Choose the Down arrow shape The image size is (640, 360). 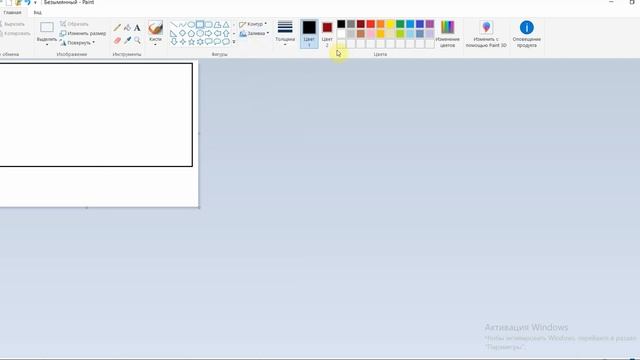click(174, 42)
